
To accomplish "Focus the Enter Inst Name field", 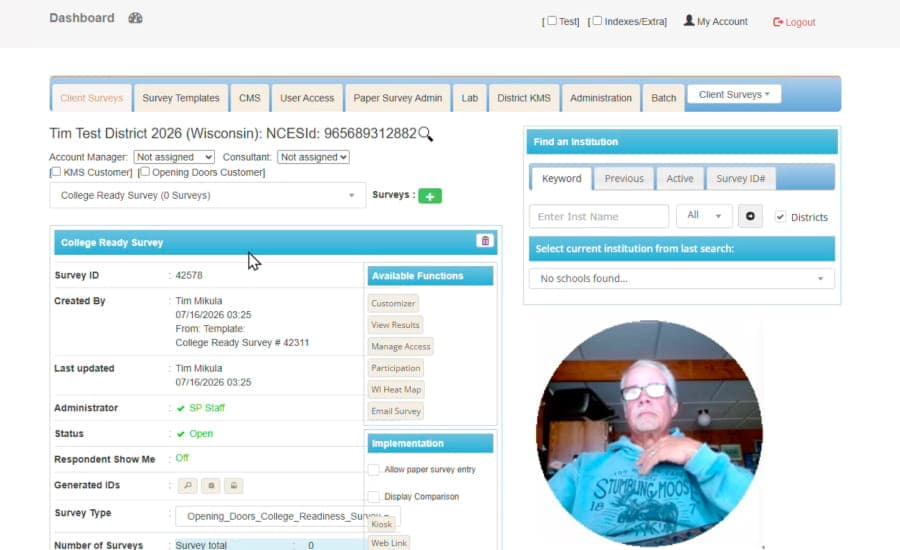I will 599,216.
